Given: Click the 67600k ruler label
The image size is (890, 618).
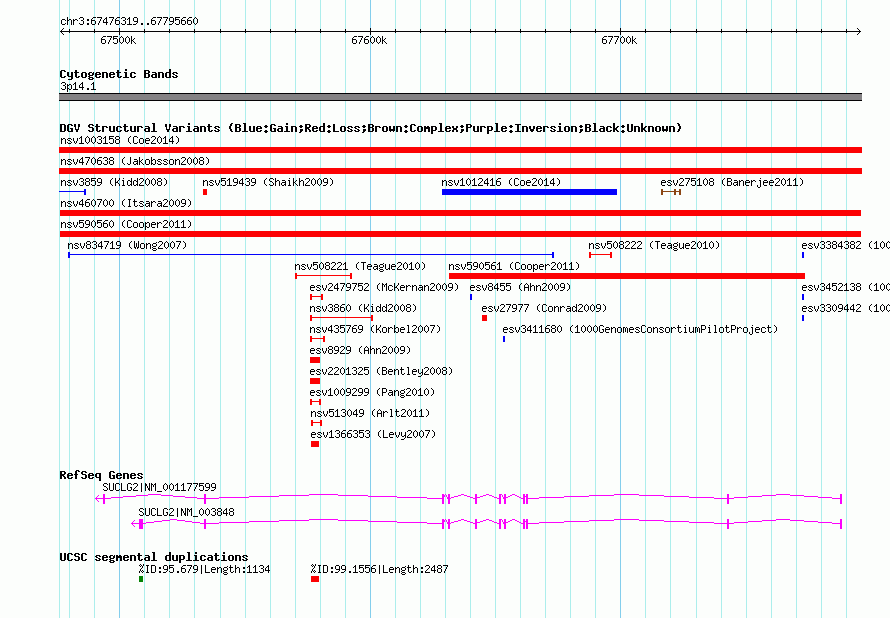Looking at the screenshot, I should click(369, 40).
